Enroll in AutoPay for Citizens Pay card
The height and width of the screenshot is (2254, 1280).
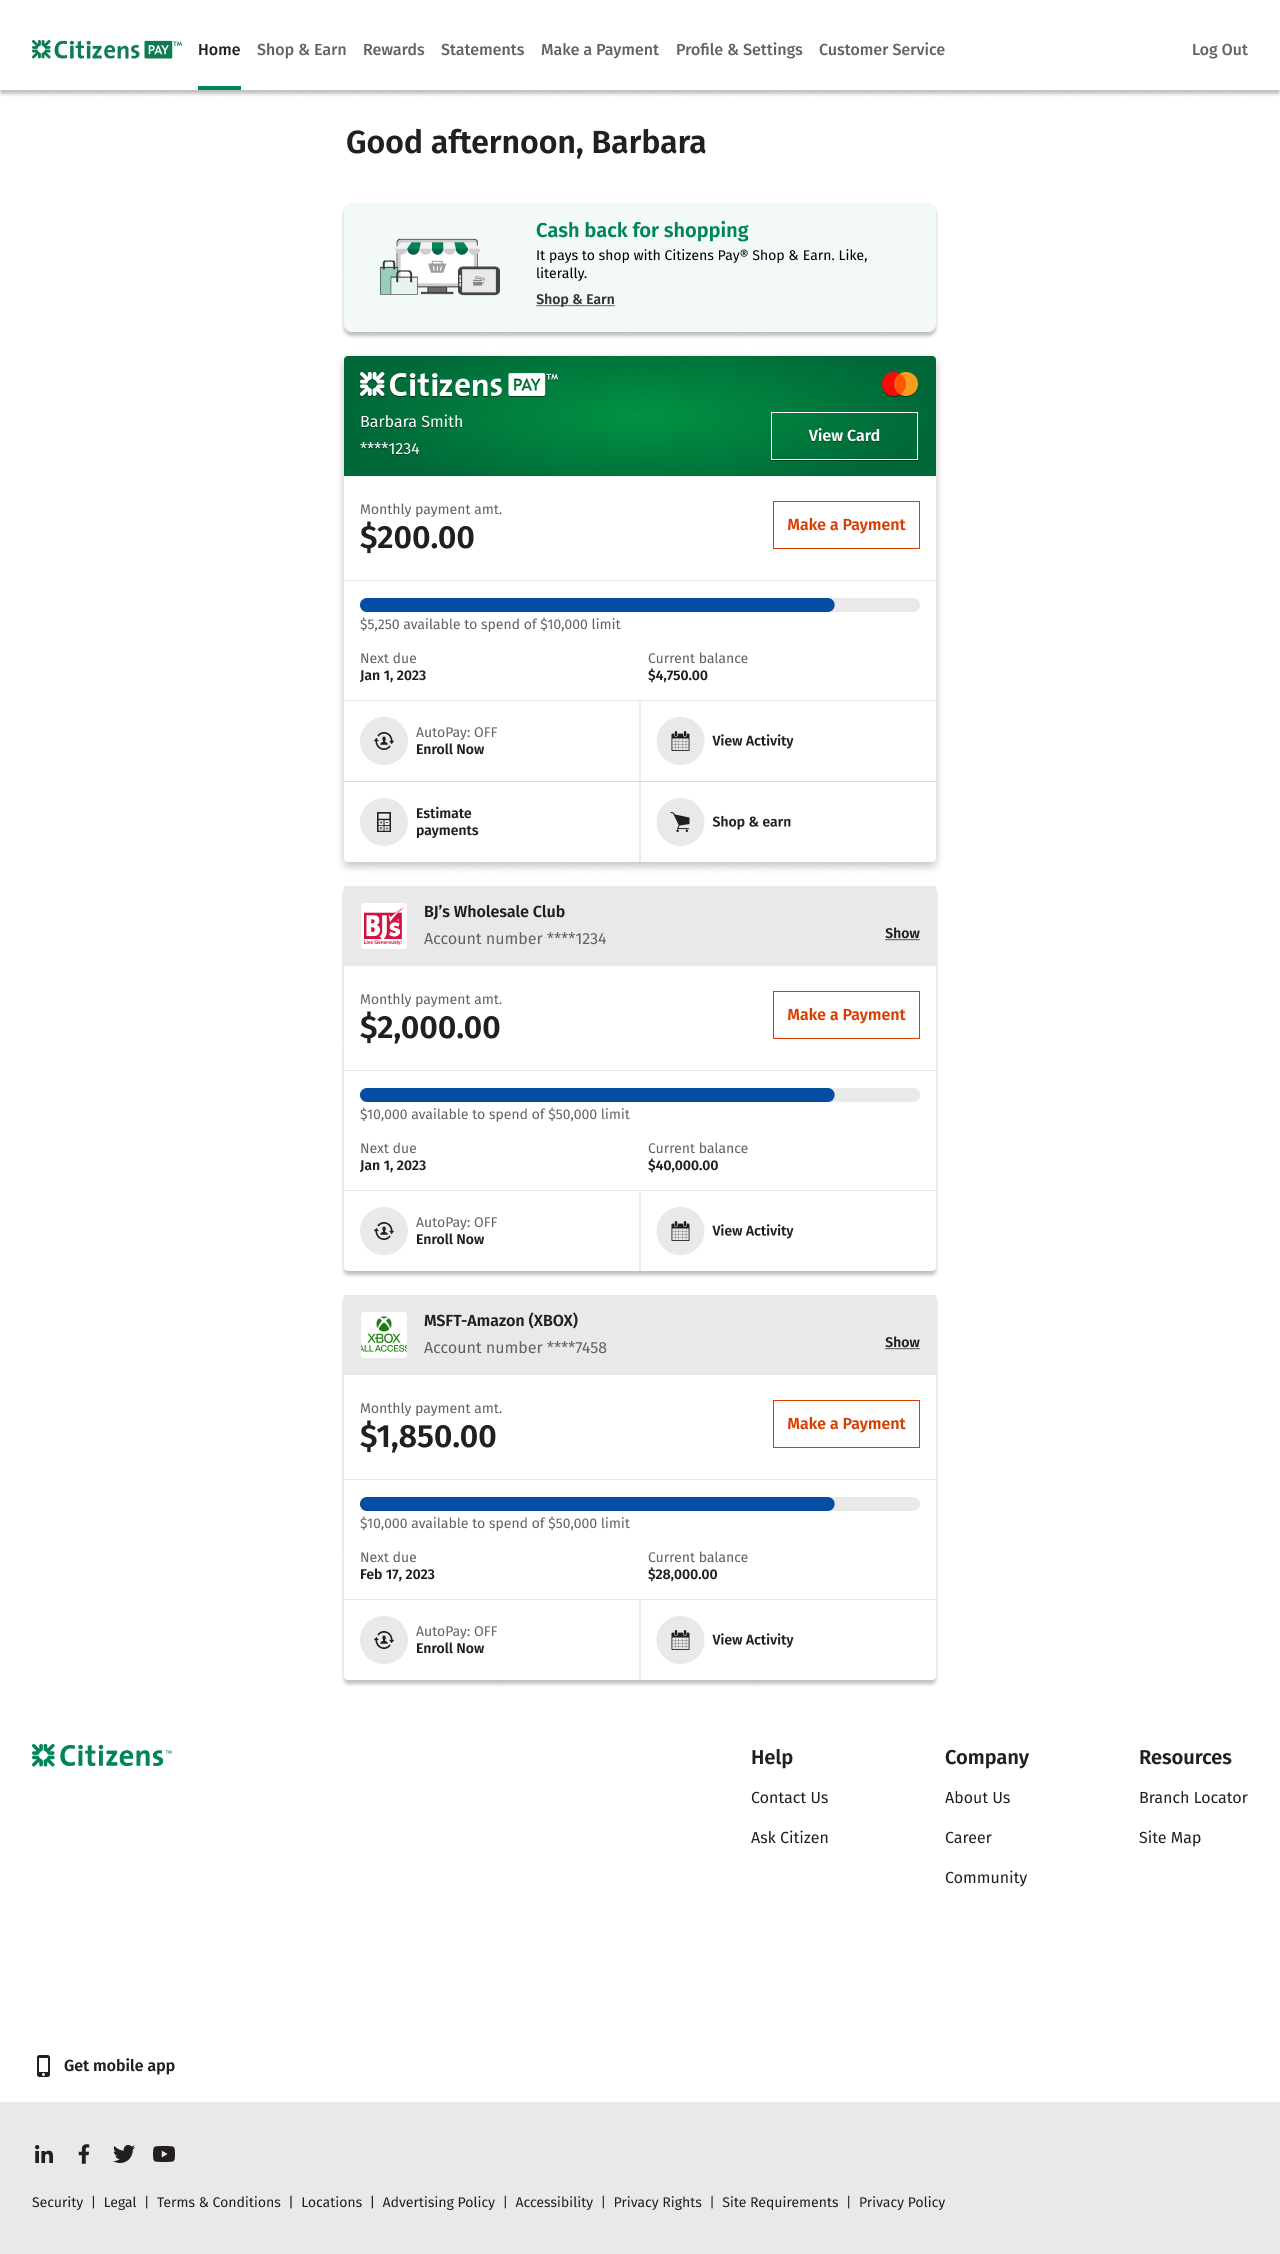tap(450, 750)
